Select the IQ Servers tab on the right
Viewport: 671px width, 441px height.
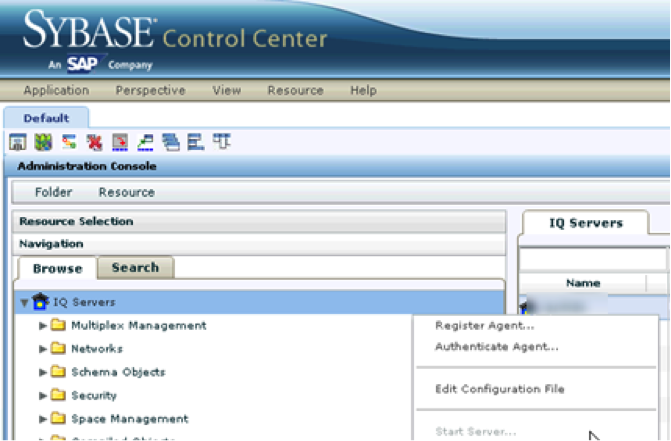(585, 223)
